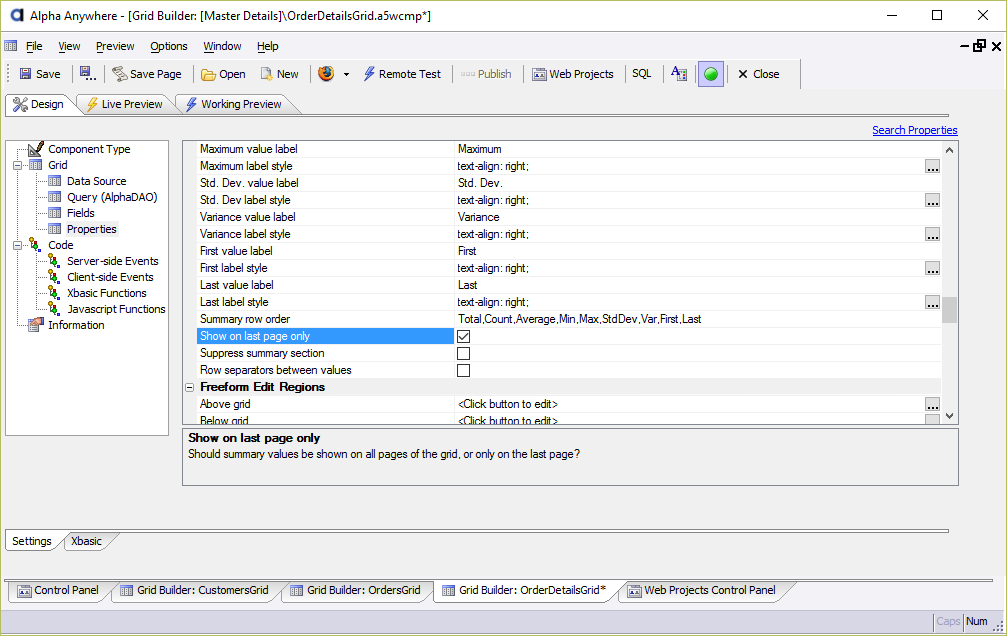
Task: Click the Save As icon with dots
Action: [x=87, y=74]
